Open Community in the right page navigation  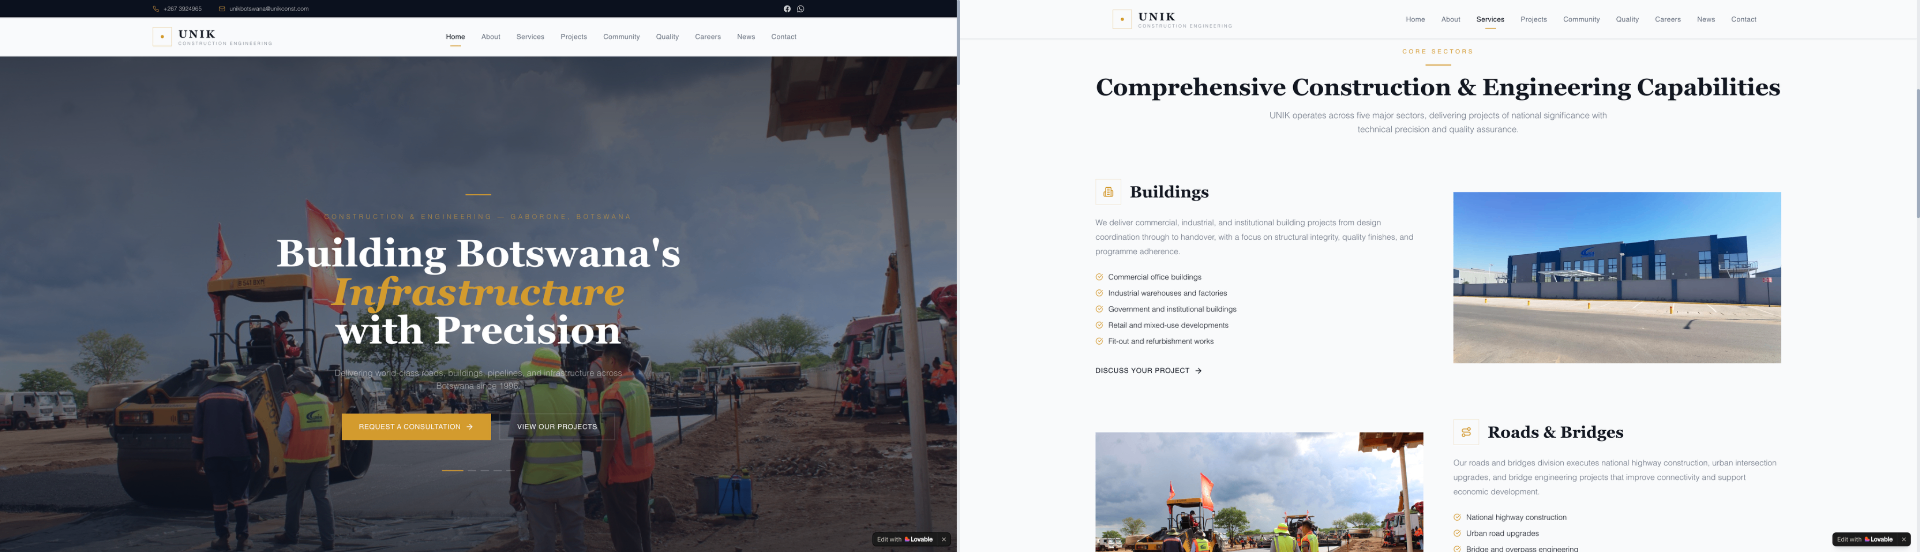point(1581,19)
